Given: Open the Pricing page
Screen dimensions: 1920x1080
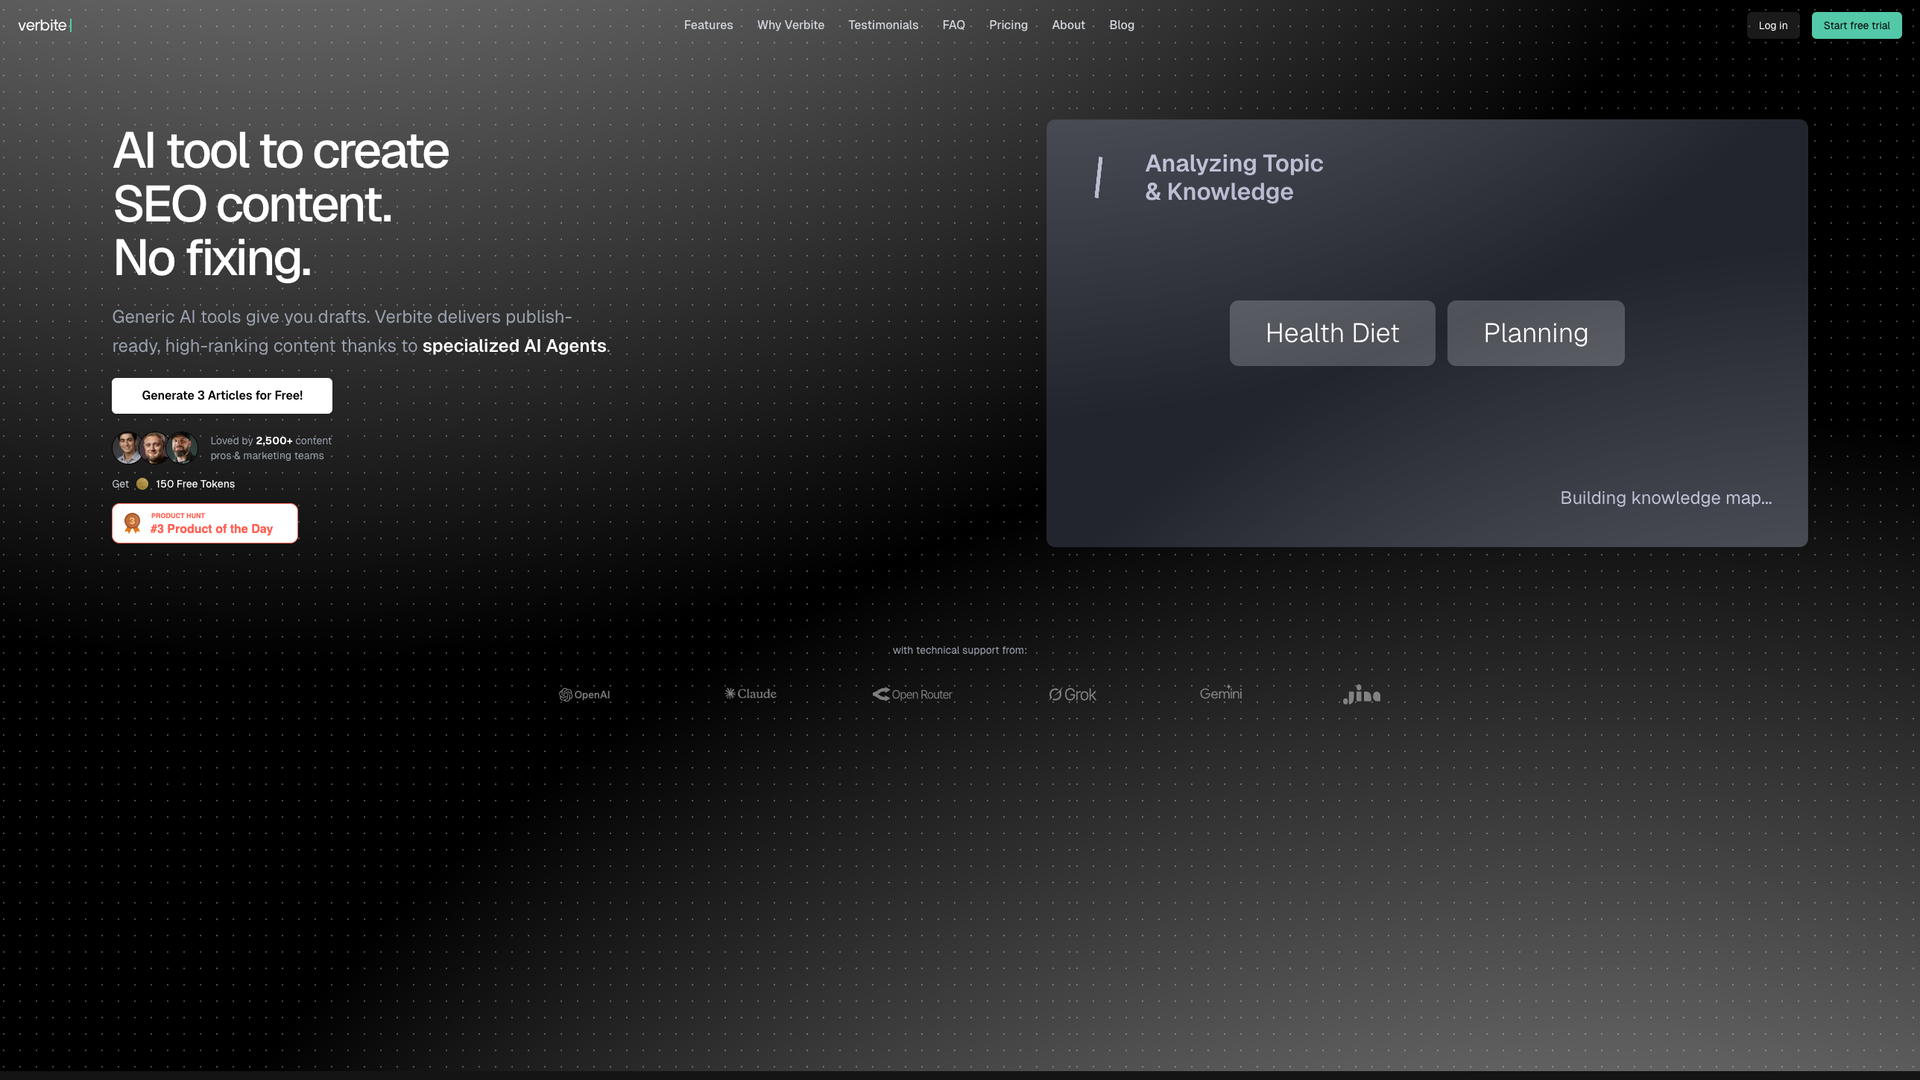Looking at the screenshot, I should pyautogui.click(x=1008, y=25).
